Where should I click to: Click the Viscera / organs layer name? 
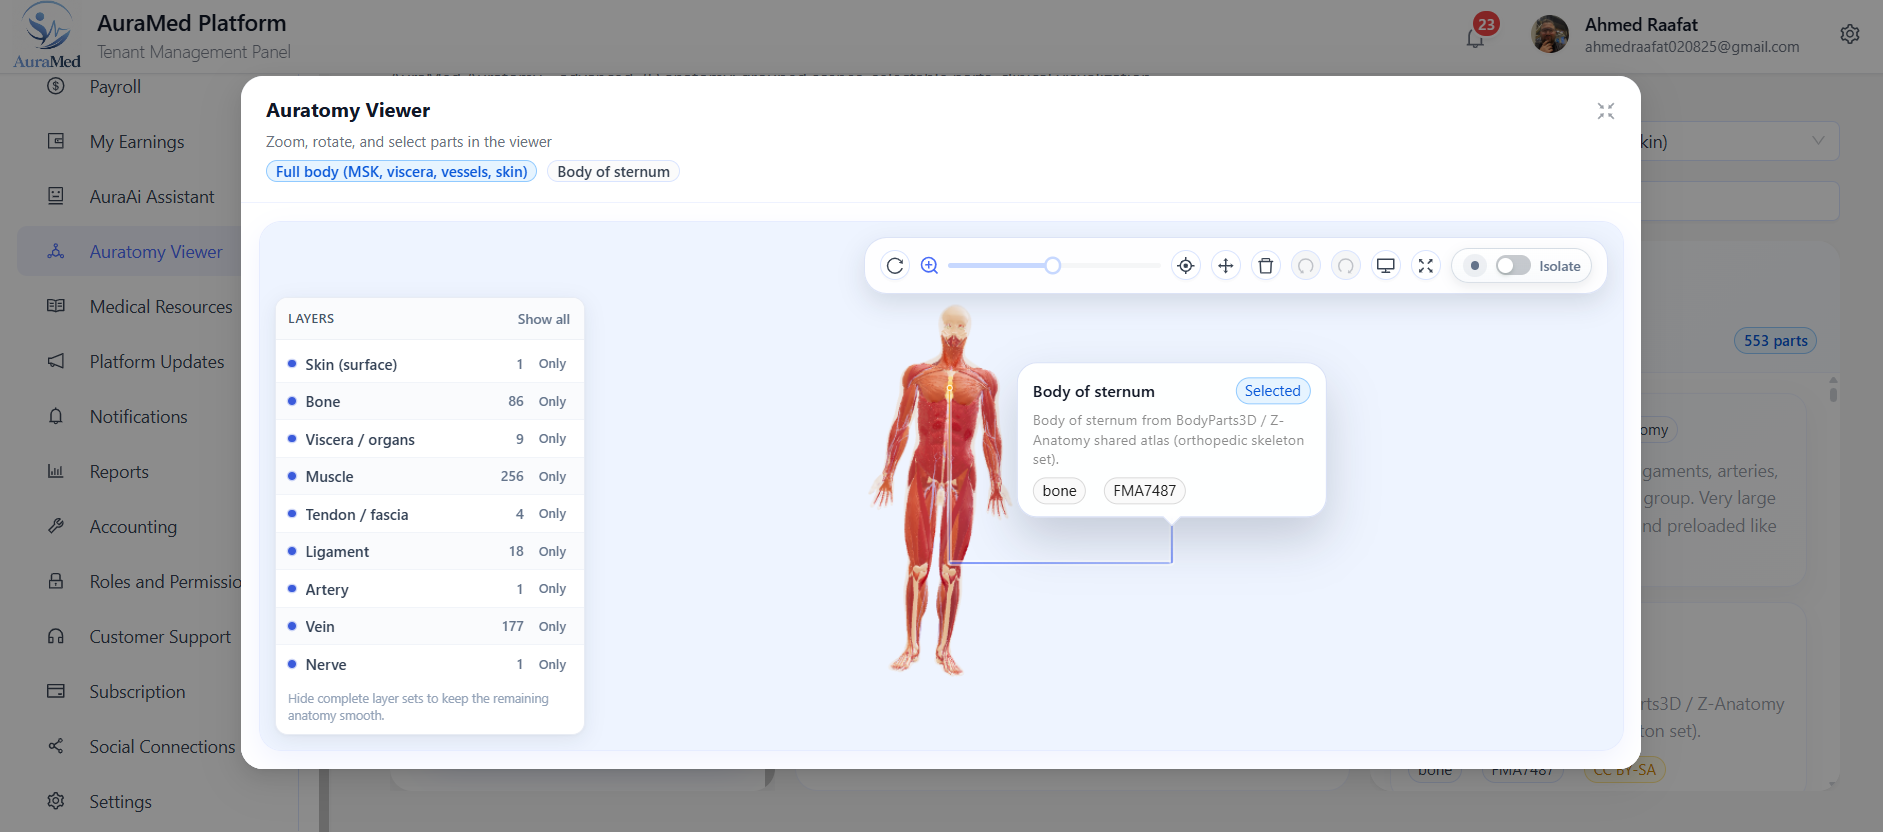(360, 439)
